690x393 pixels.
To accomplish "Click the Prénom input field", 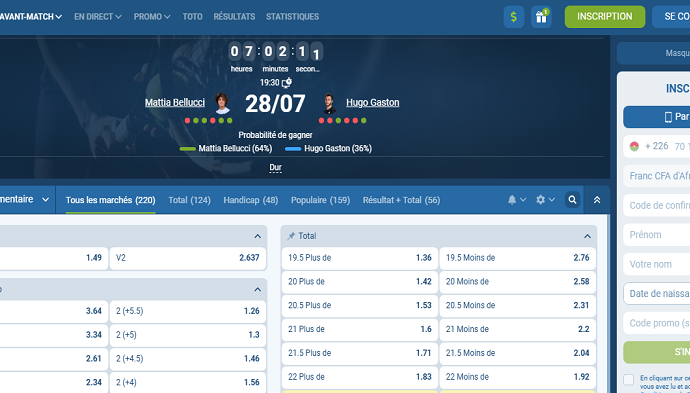I will click(x=657, y=235).
